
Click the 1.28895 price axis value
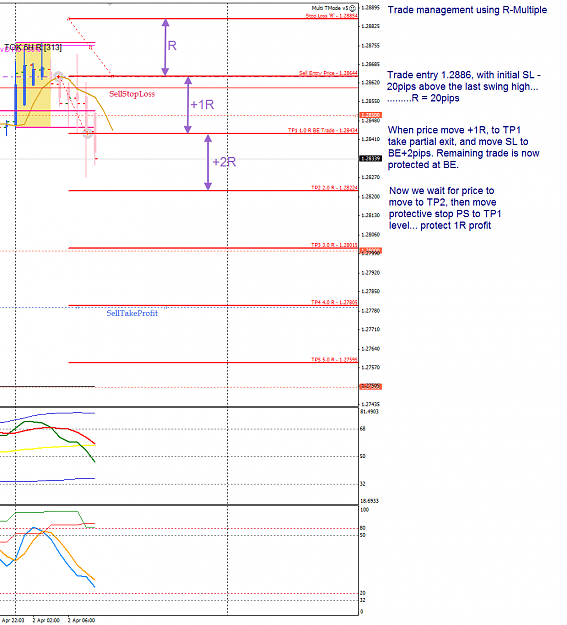370,8
